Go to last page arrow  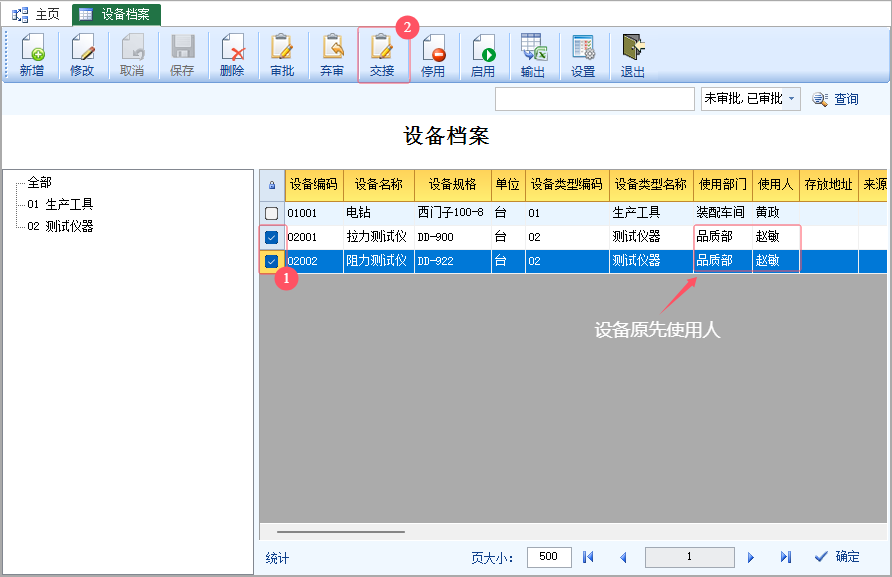(x=786, y=557)
